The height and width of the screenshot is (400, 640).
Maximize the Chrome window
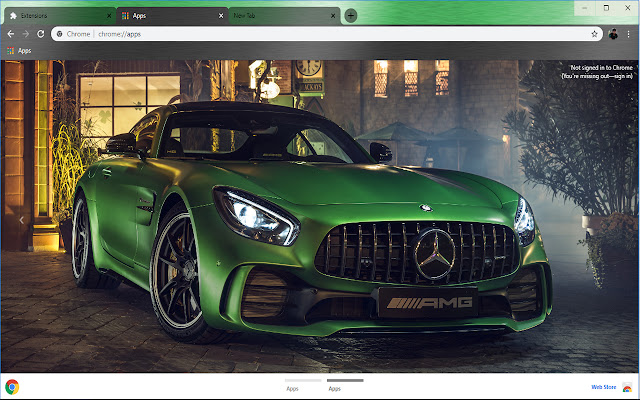606,8
